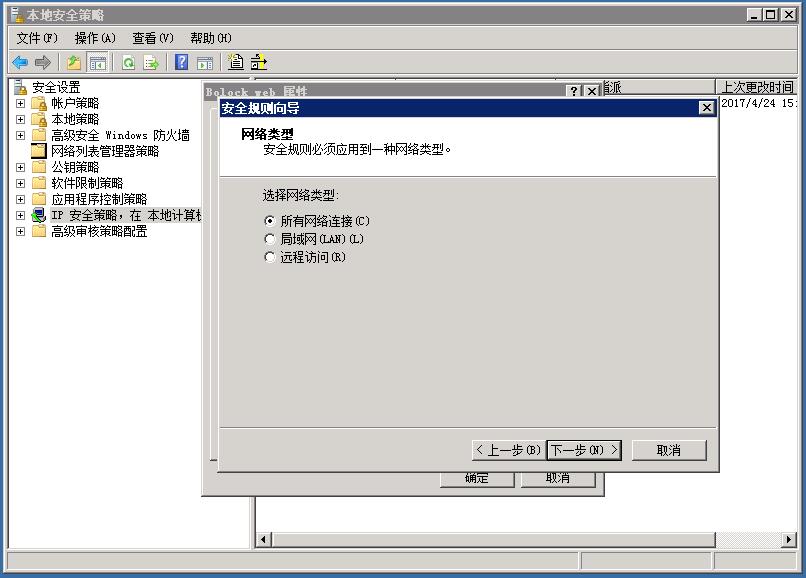Select the 局域网(LAN) network type option
The image size is (806, 578).
[x=269, y=239]
